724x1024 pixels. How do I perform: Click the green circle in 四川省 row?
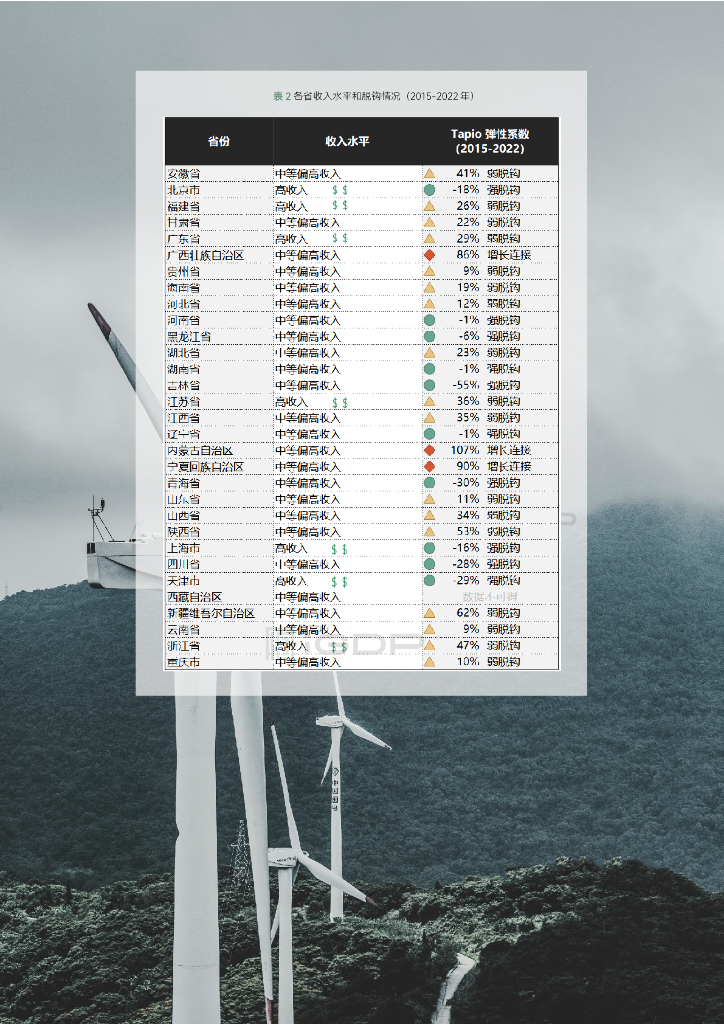[x=429, y=564]
